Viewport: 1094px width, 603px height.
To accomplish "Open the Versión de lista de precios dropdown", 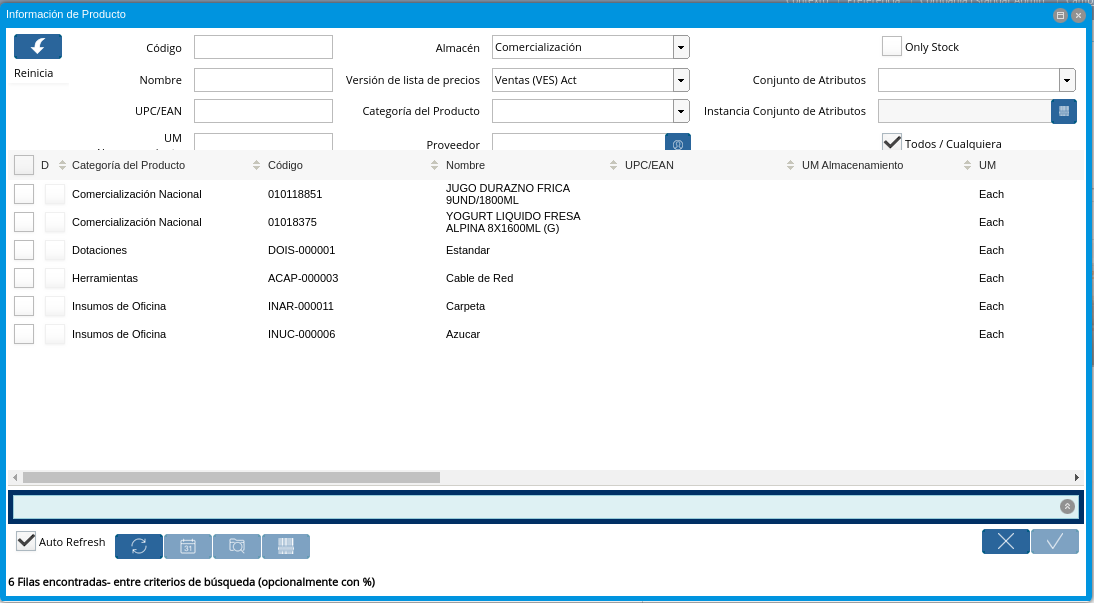I will (x=681, y=79).
